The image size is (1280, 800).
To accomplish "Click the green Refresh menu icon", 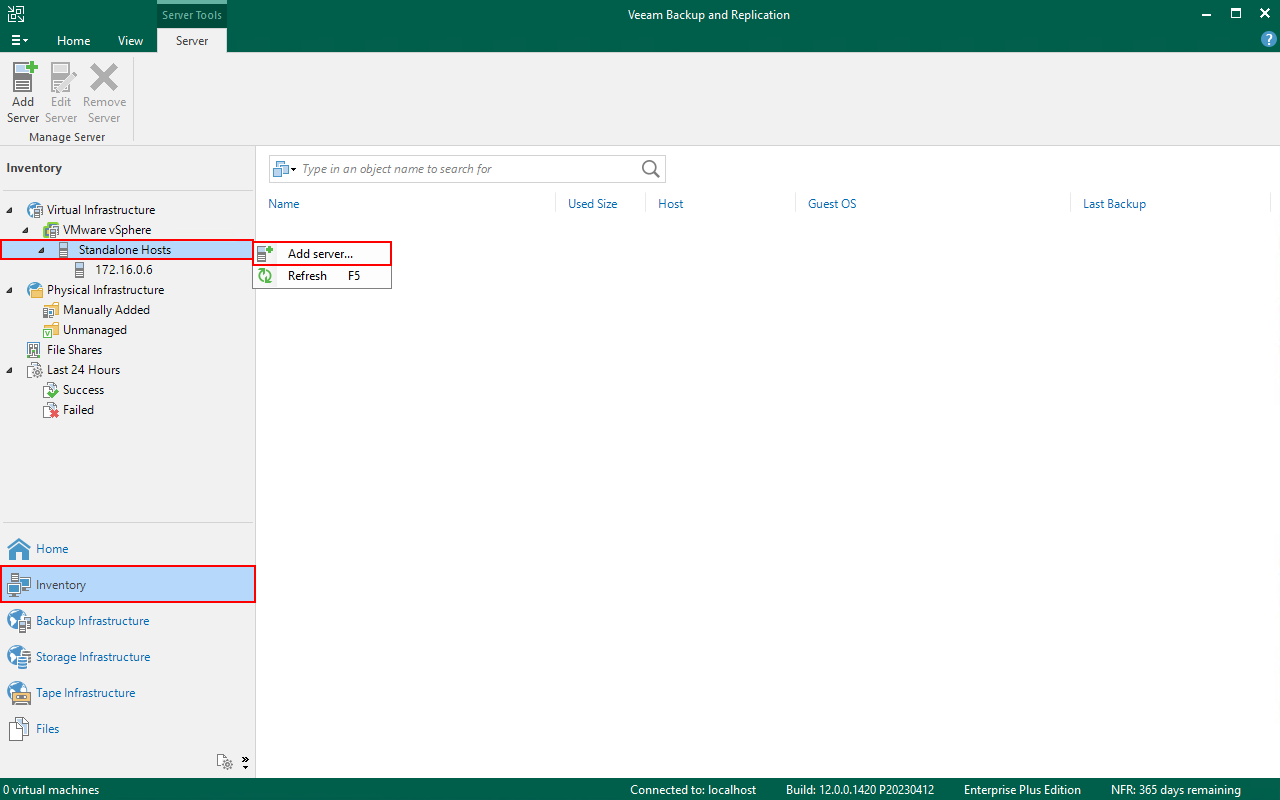I will [x=265, y=276].
